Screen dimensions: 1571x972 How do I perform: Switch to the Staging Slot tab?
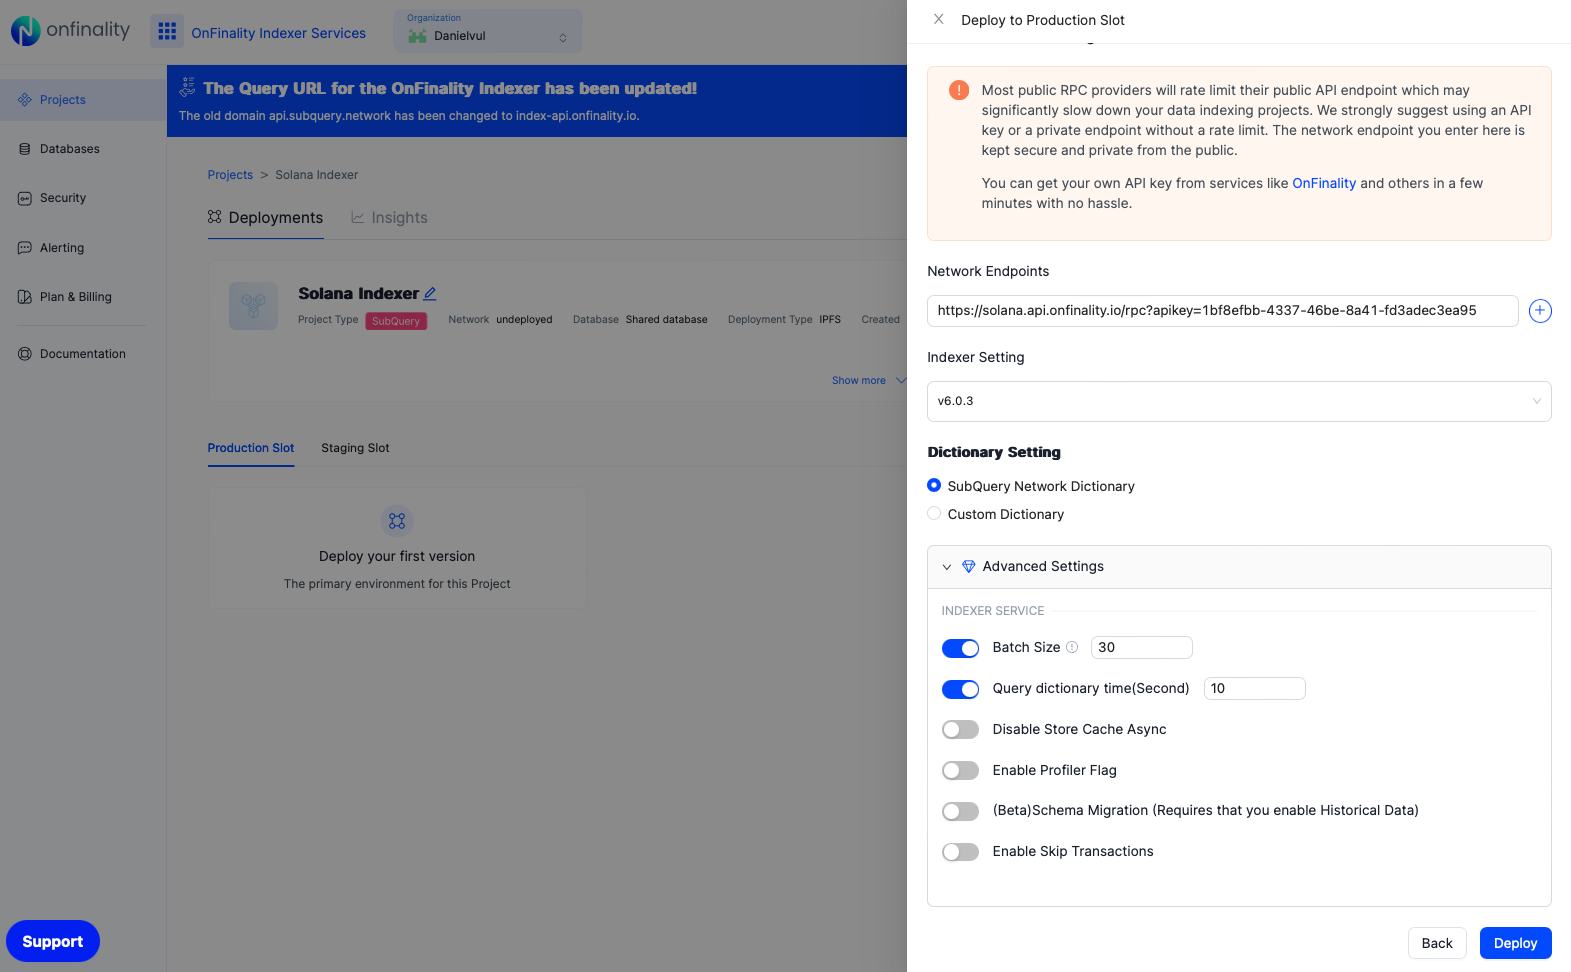[355, 448]
